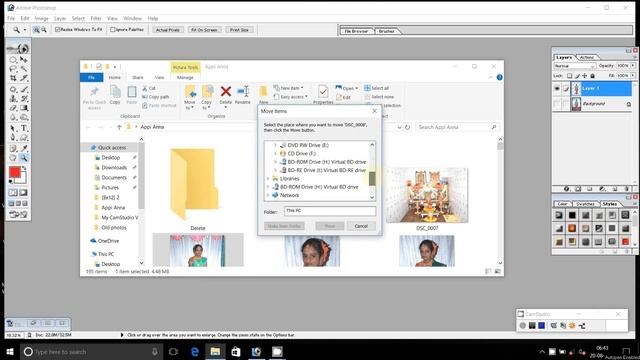Open the Opacity slider arrow
Viewport: 640px width, 360px height.
633,66
